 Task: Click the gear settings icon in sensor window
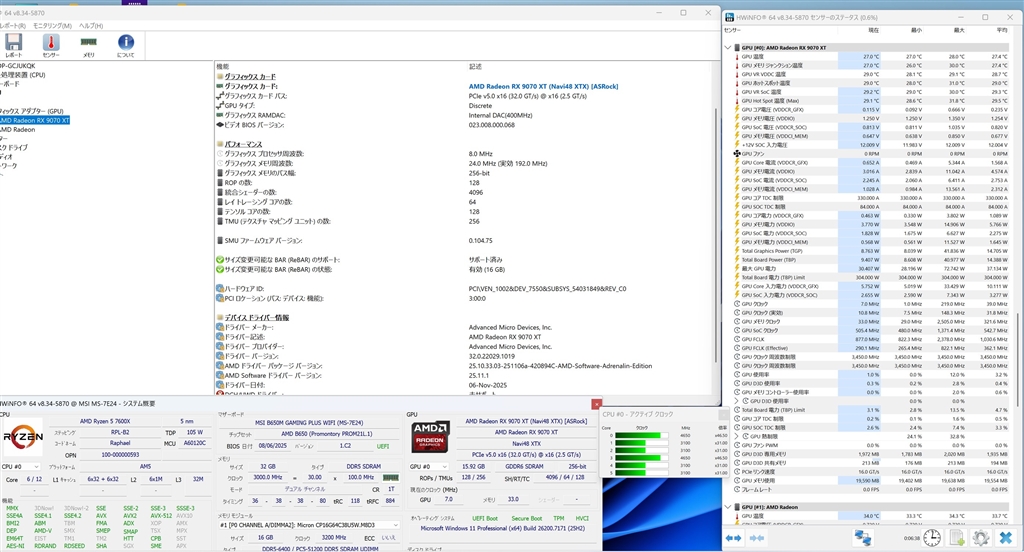click(981, 538)
